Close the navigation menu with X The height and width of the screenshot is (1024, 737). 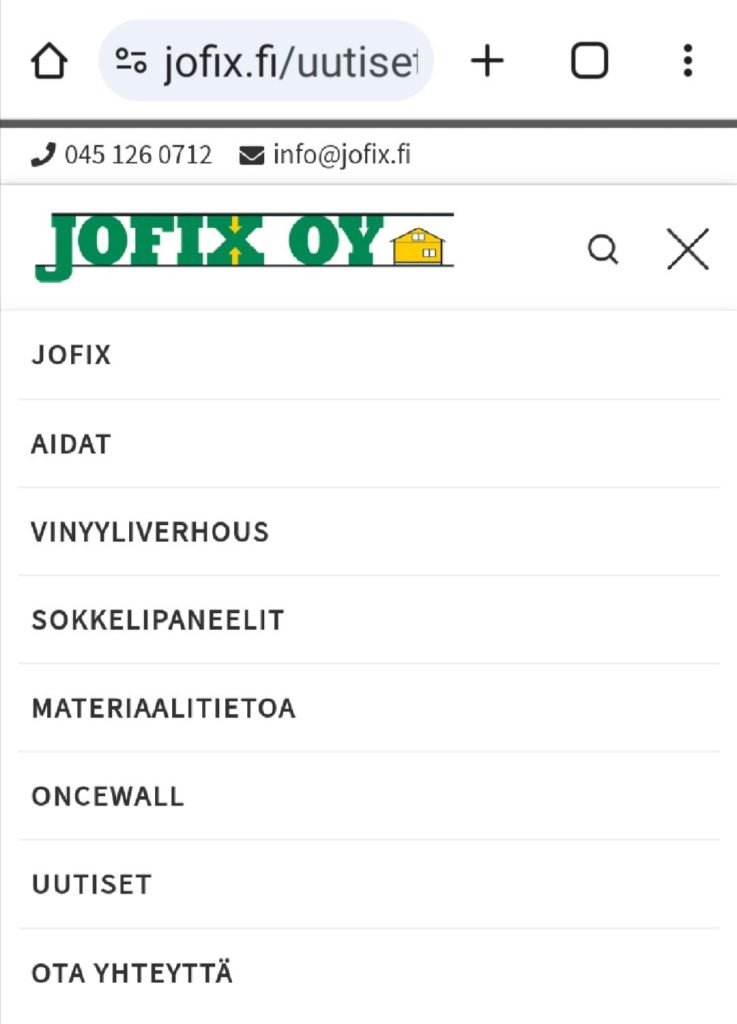[688, 249]
